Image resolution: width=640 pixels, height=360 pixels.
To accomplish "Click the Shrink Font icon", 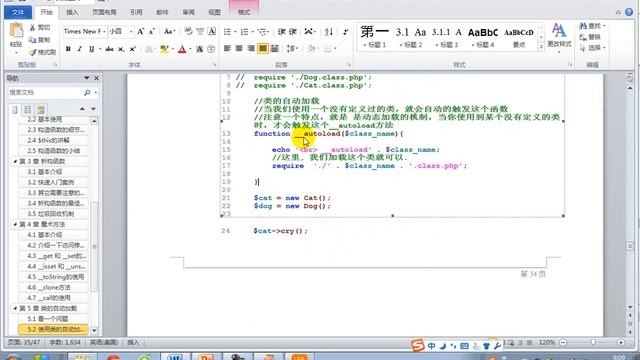I will [x=151, y=31].
